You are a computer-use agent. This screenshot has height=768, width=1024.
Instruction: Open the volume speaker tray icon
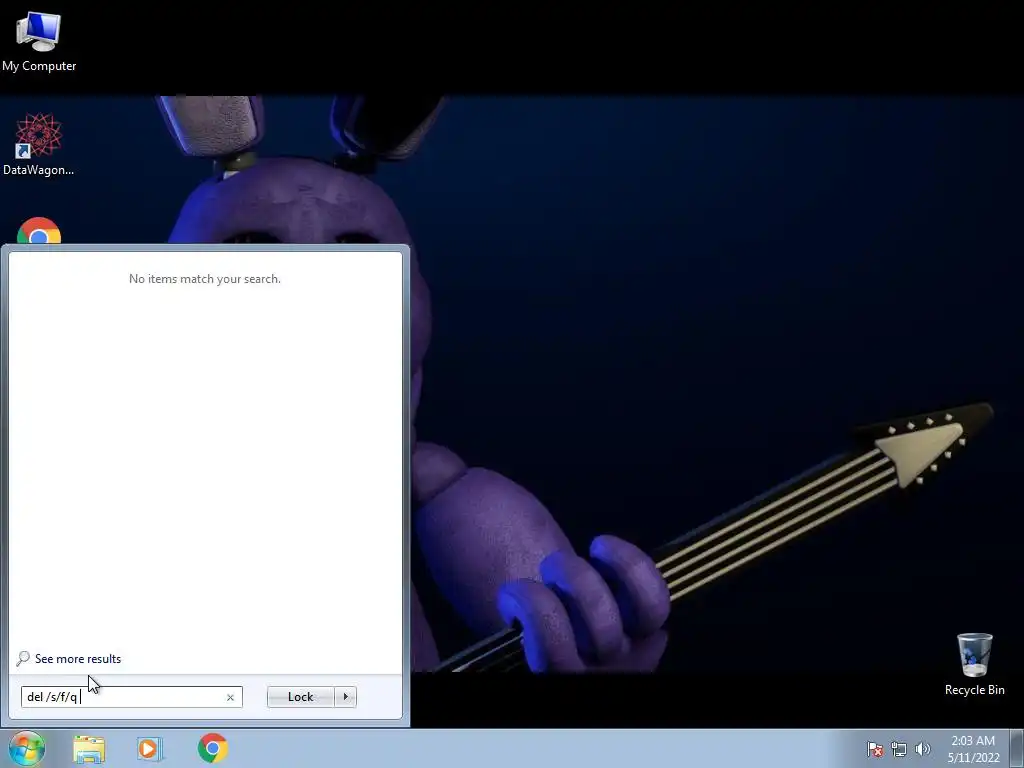(923, 749)
